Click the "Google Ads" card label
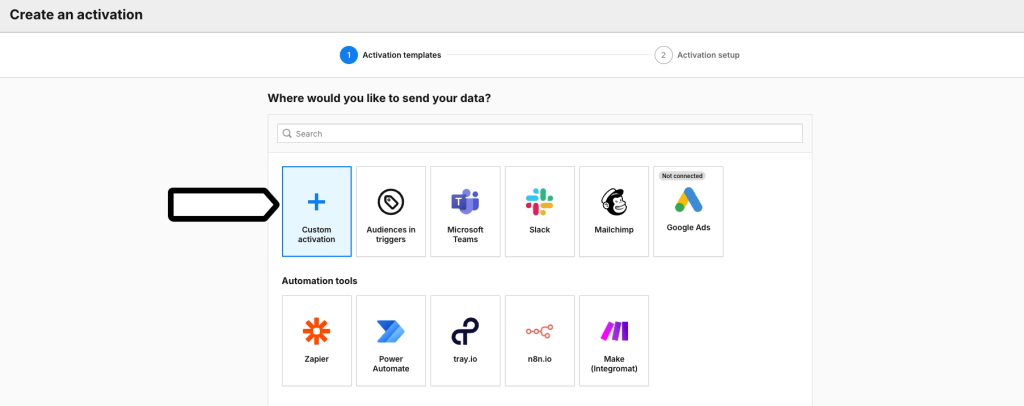This screenshot has width=1024, height=406. 688,228
